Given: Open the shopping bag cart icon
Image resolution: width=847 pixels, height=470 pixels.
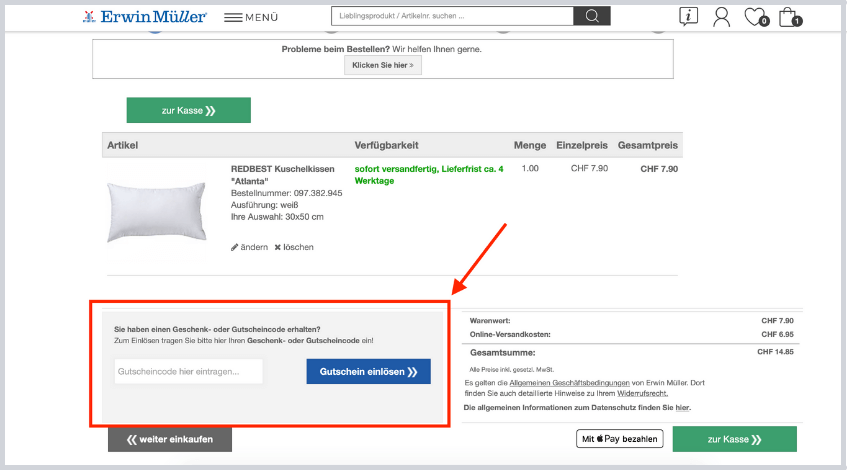Looking at the screenshot, I should tap(790, 17).
